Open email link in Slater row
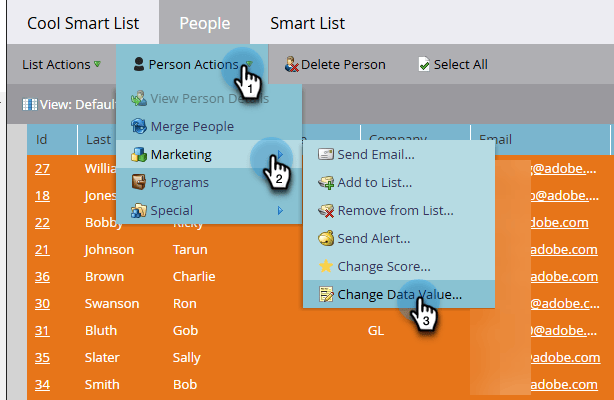 pos(565,358)
